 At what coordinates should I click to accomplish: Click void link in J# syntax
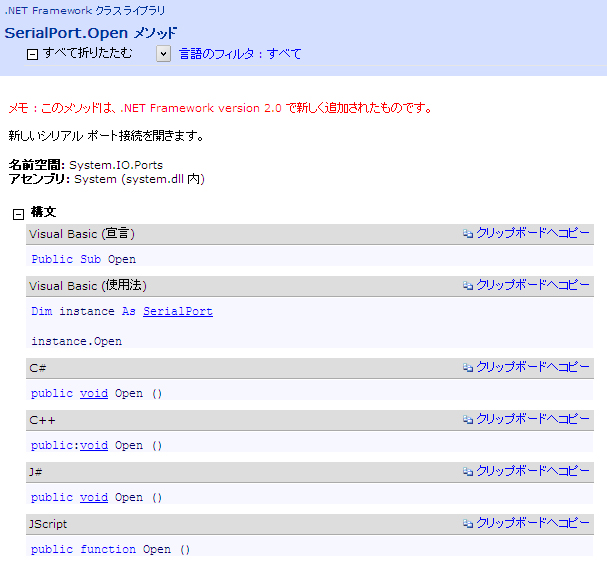point(94,497)
